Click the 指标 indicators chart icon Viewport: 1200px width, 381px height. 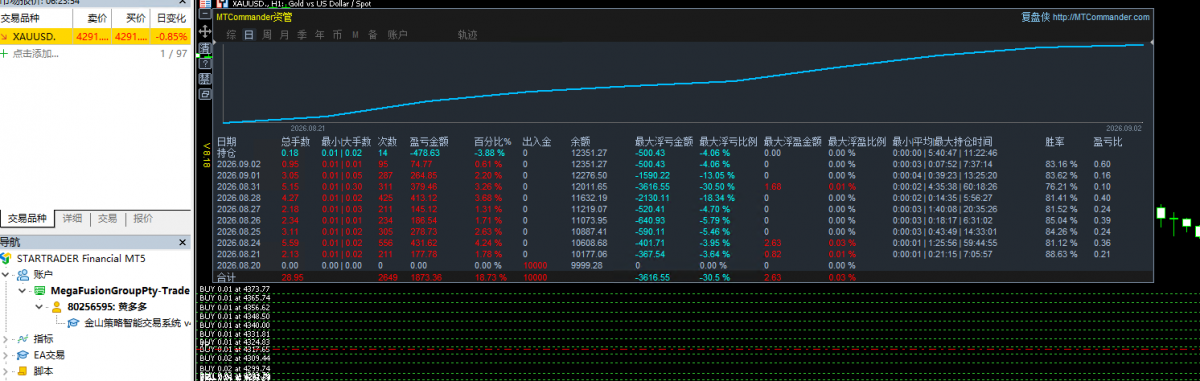[x=23, y=339]
